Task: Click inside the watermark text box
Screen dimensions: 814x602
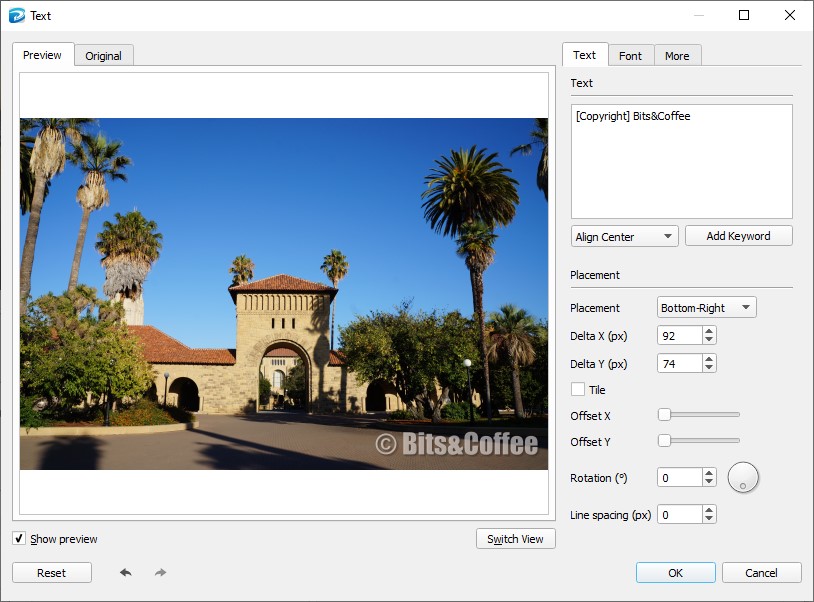Action: (682, 161)
